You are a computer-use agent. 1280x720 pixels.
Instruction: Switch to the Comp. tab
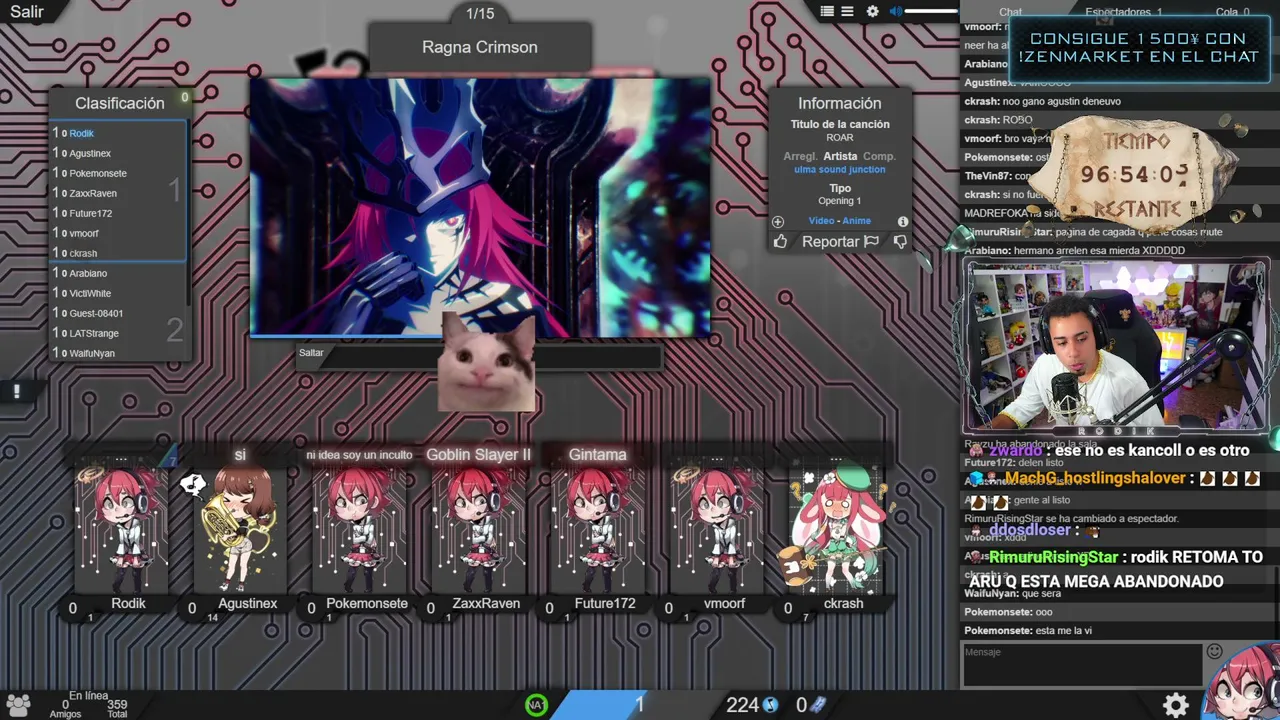879,156
